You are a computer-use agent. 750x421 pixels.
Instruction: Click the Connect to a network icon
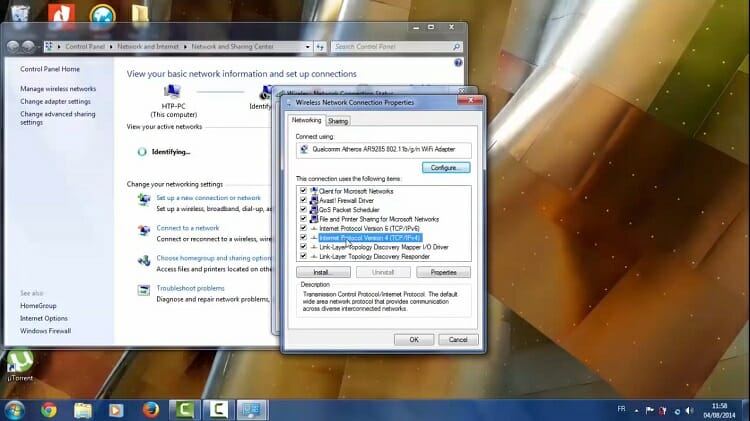tap(143, 230)
